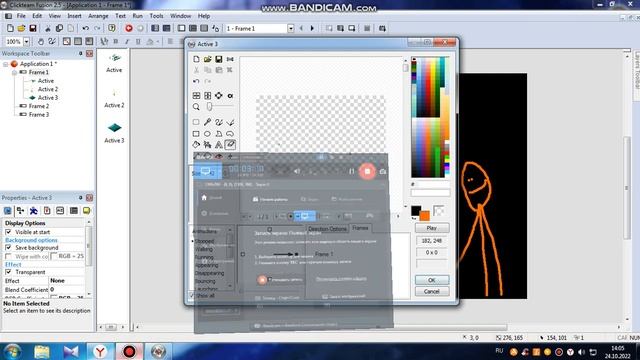640x360 pixels.
Task: Open the Tools menu
Action: pos(156,16)
